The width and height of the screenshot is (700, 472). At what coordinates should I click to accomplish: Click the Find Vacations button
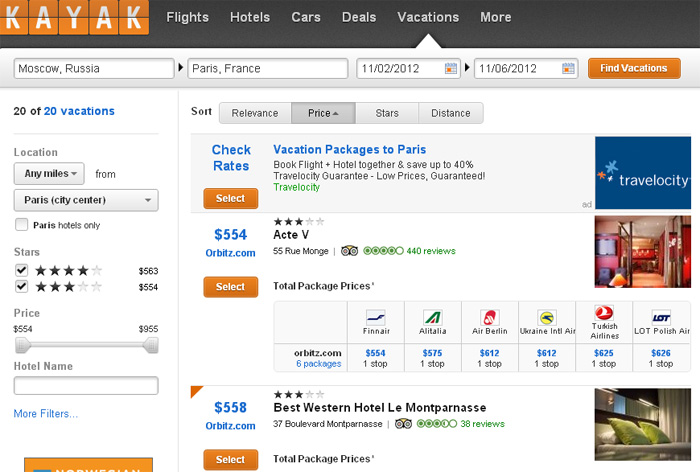[x=634, y=68]
